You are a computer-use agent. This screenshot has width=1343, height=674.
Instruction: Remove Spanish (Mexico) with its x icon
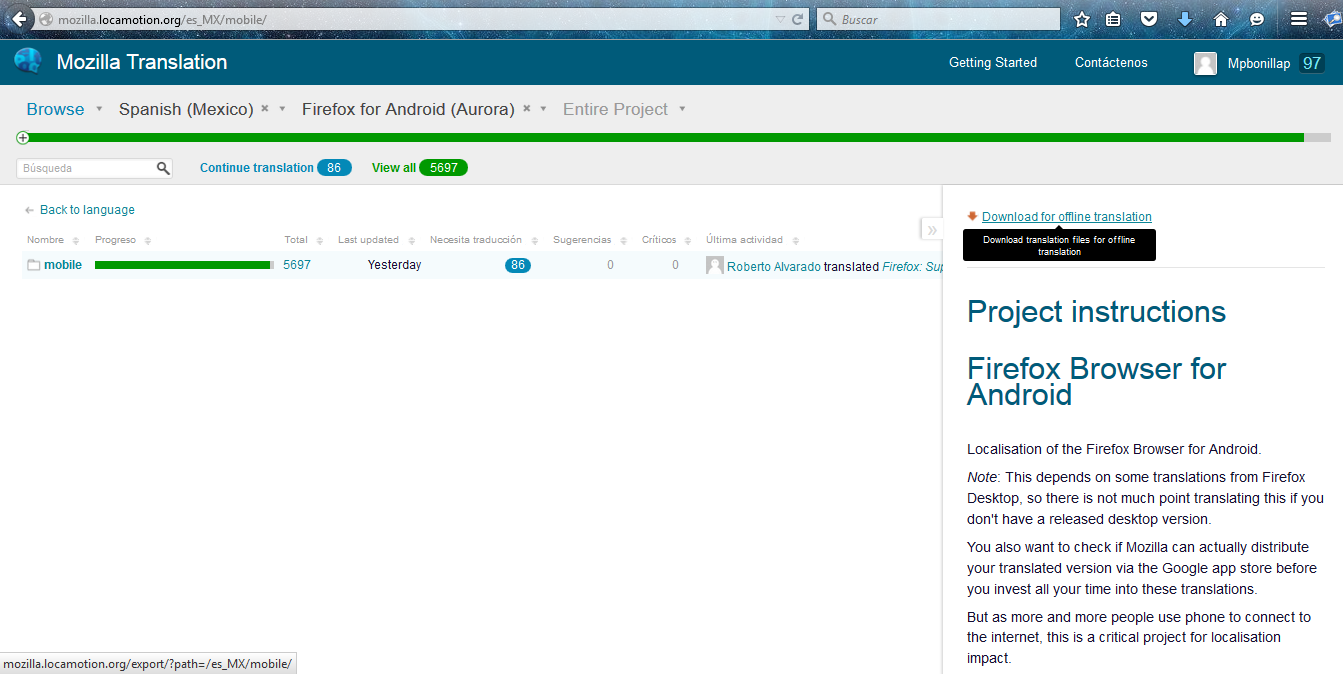coord(265,108)
